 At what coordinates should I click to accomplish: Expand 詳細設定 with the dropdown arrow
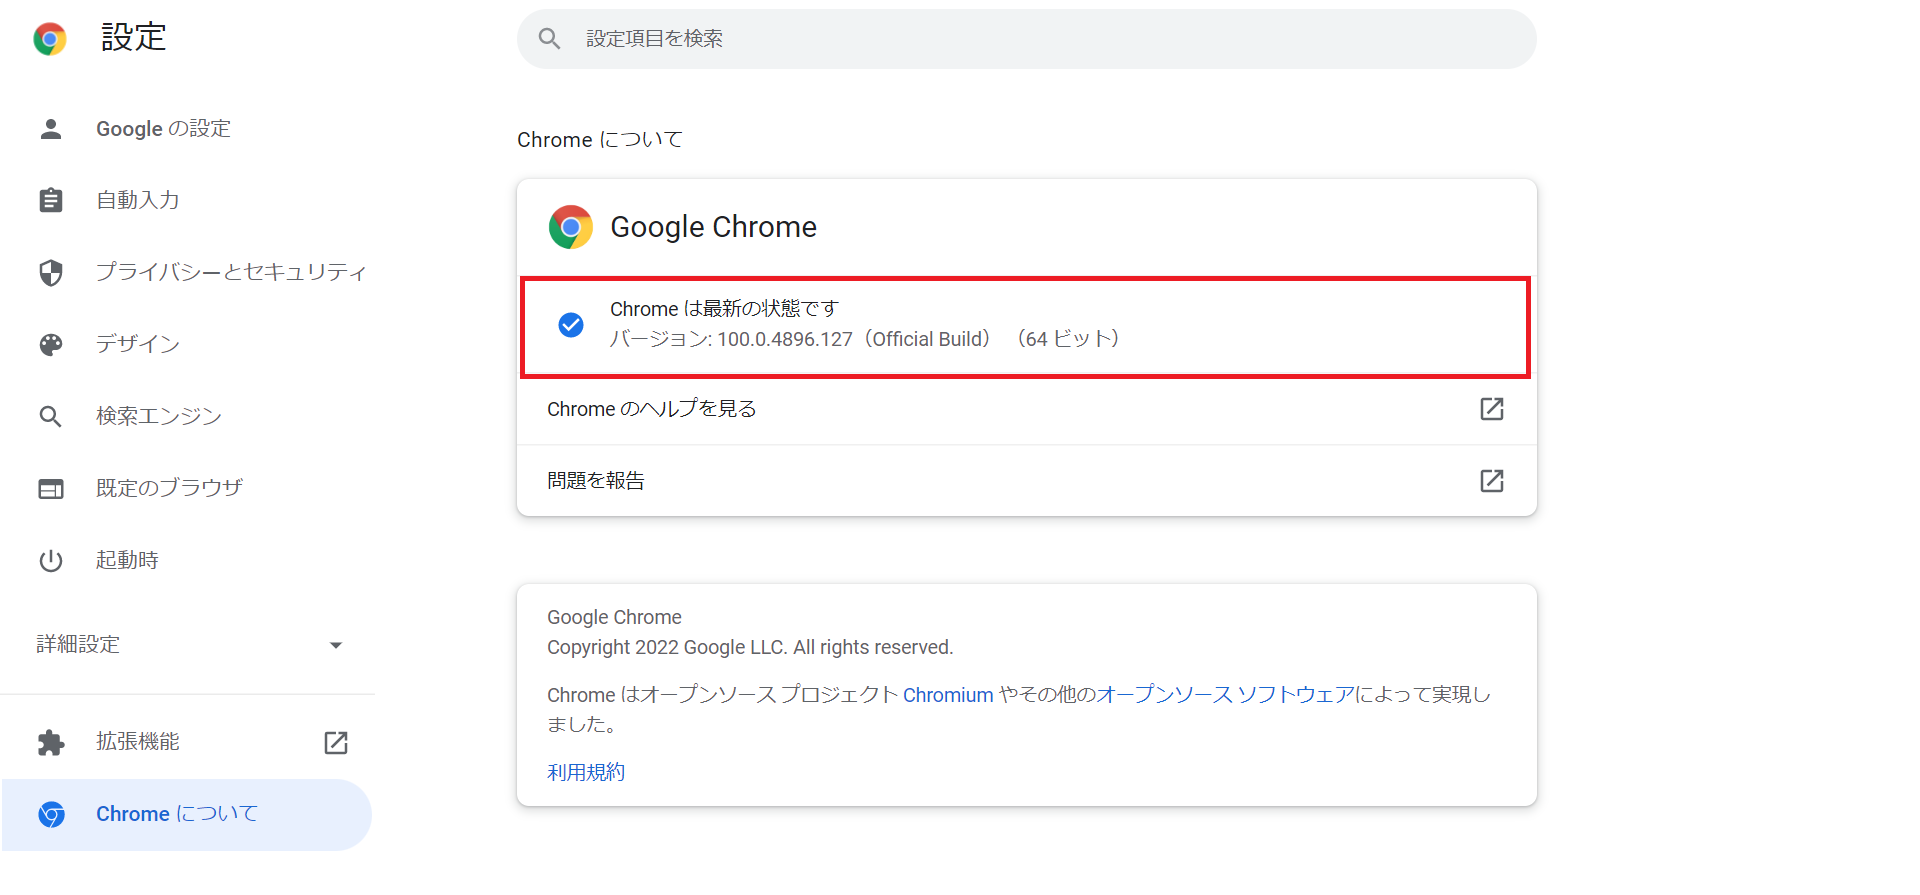[336, 645]
